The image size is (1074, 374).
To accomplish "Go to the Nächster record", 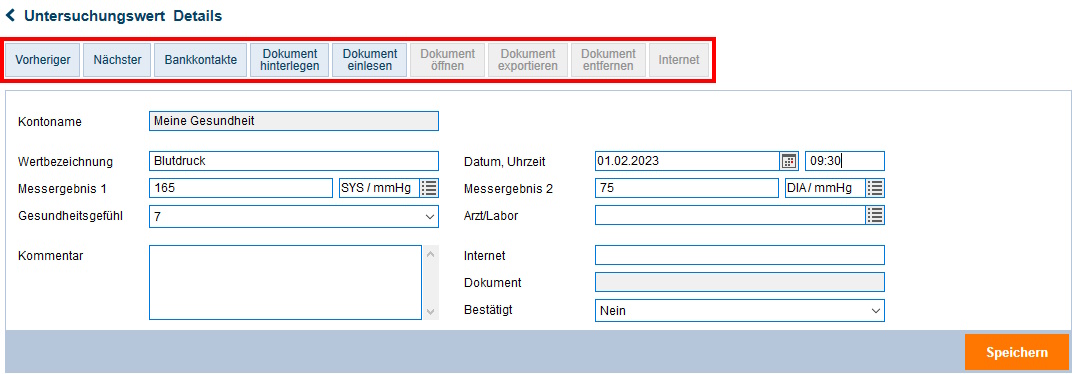I will [x=117, y=60].
